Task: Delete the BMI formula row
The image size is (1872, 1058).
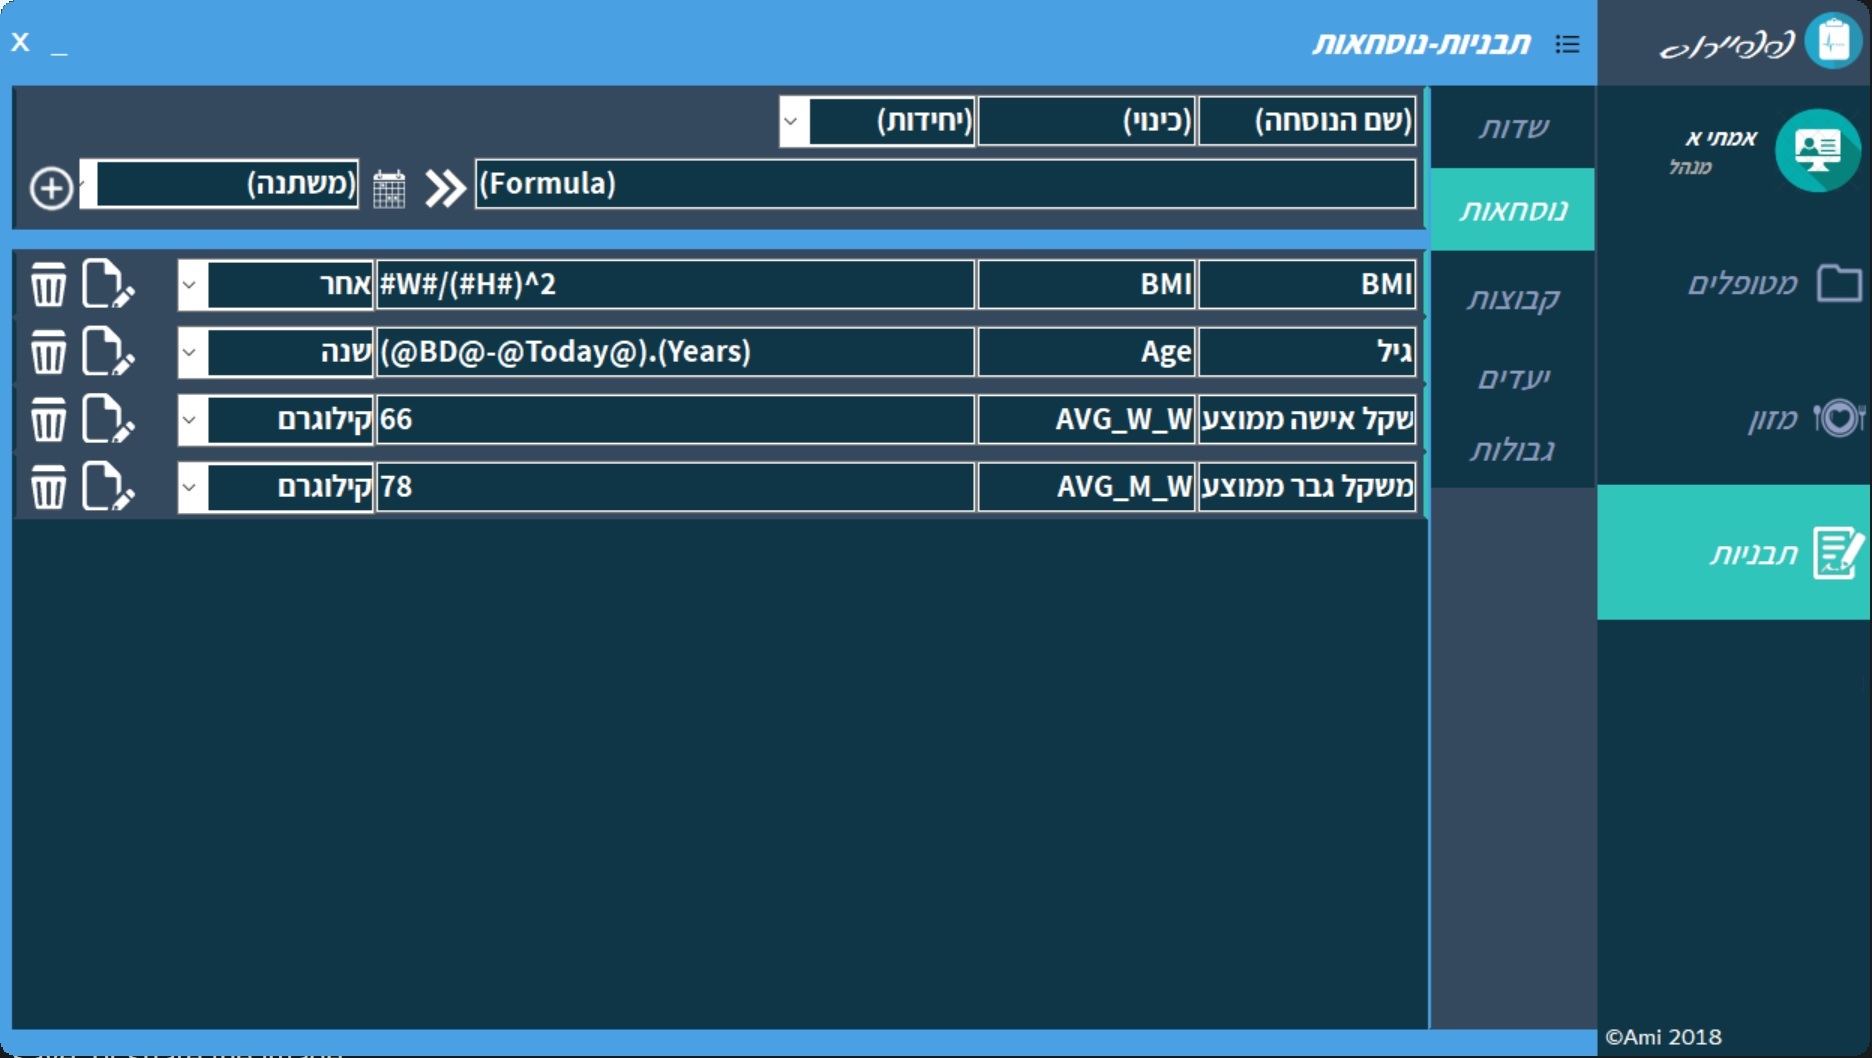Action: tap(48, 285)
